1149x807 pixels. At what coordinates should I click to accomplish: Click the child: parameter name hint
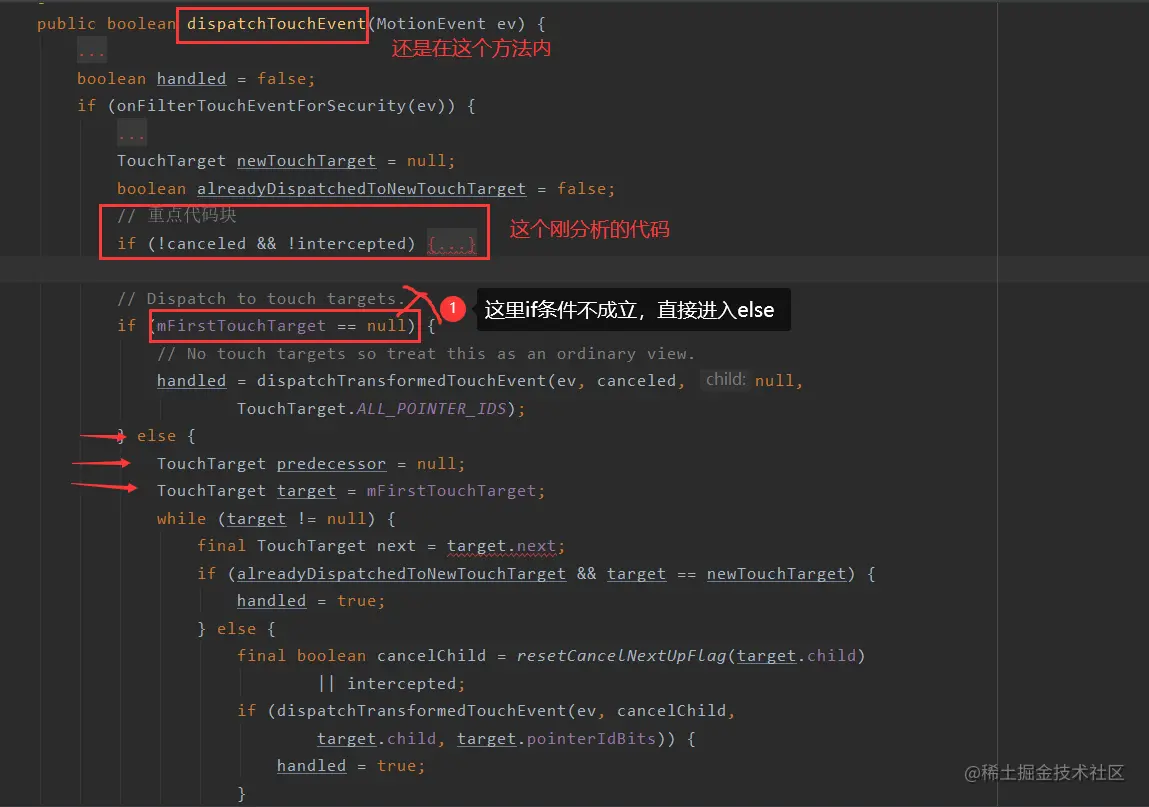pyautogui.click(x=725, y=380)
